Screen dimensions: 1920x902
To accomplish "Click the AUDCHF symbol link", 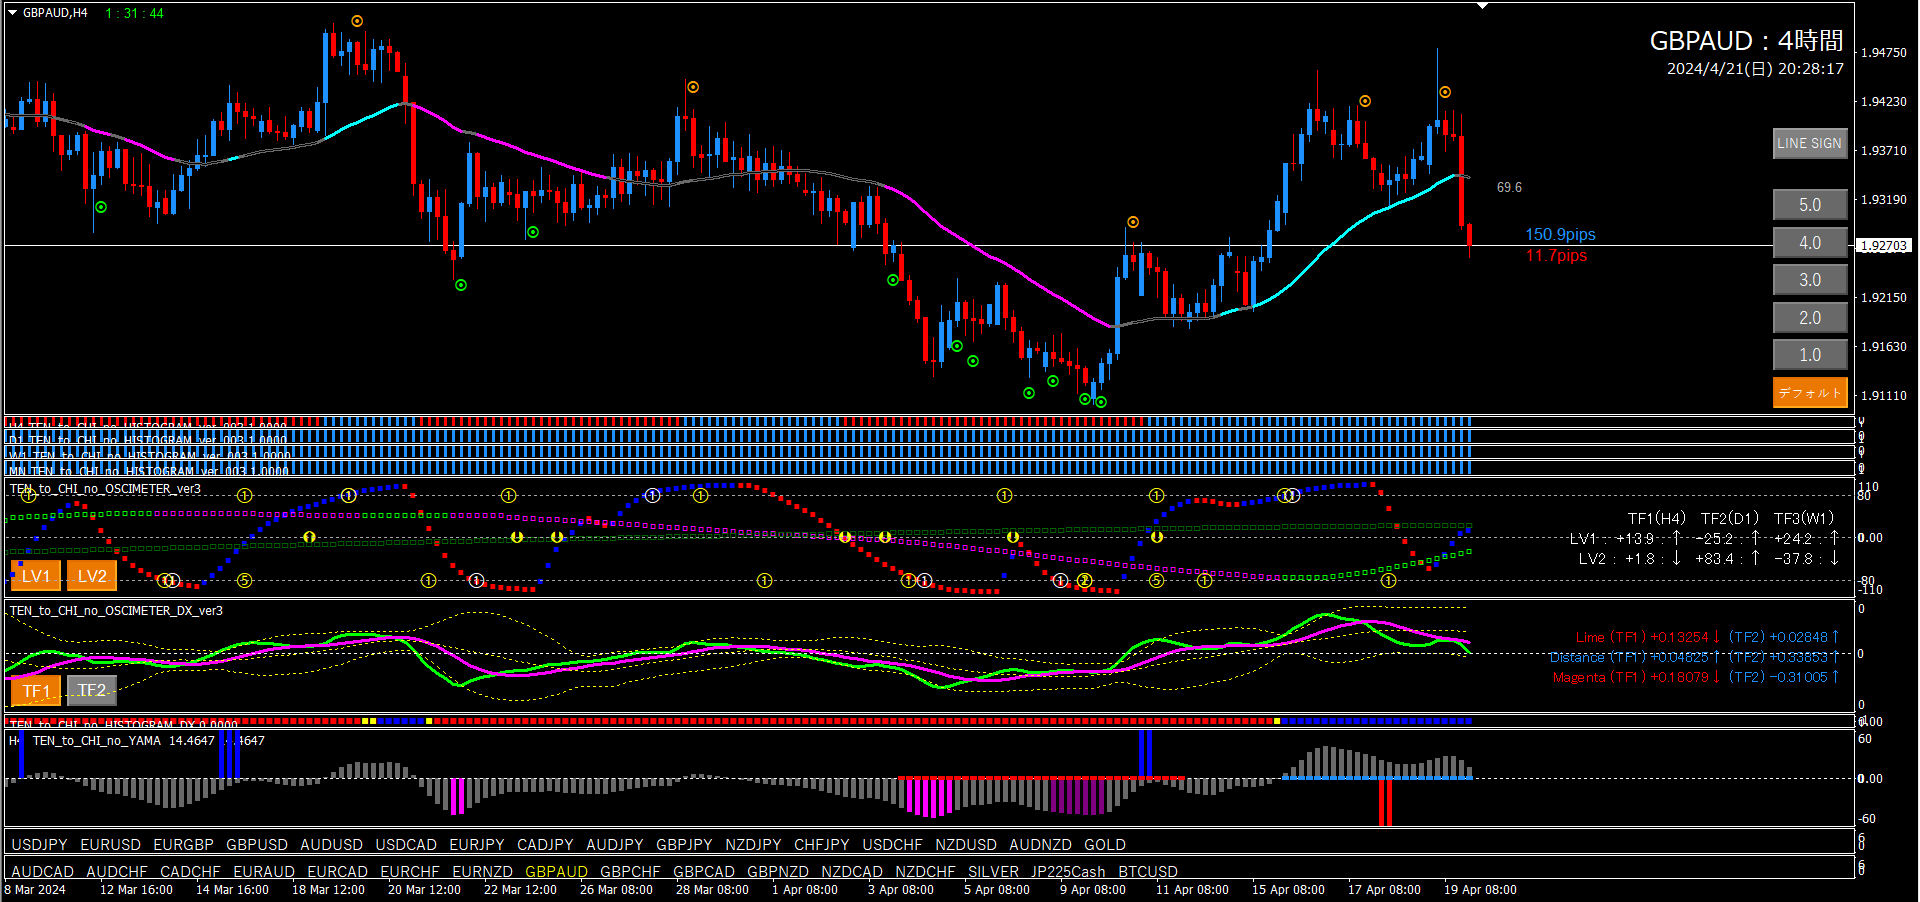I will coord(117,872).
